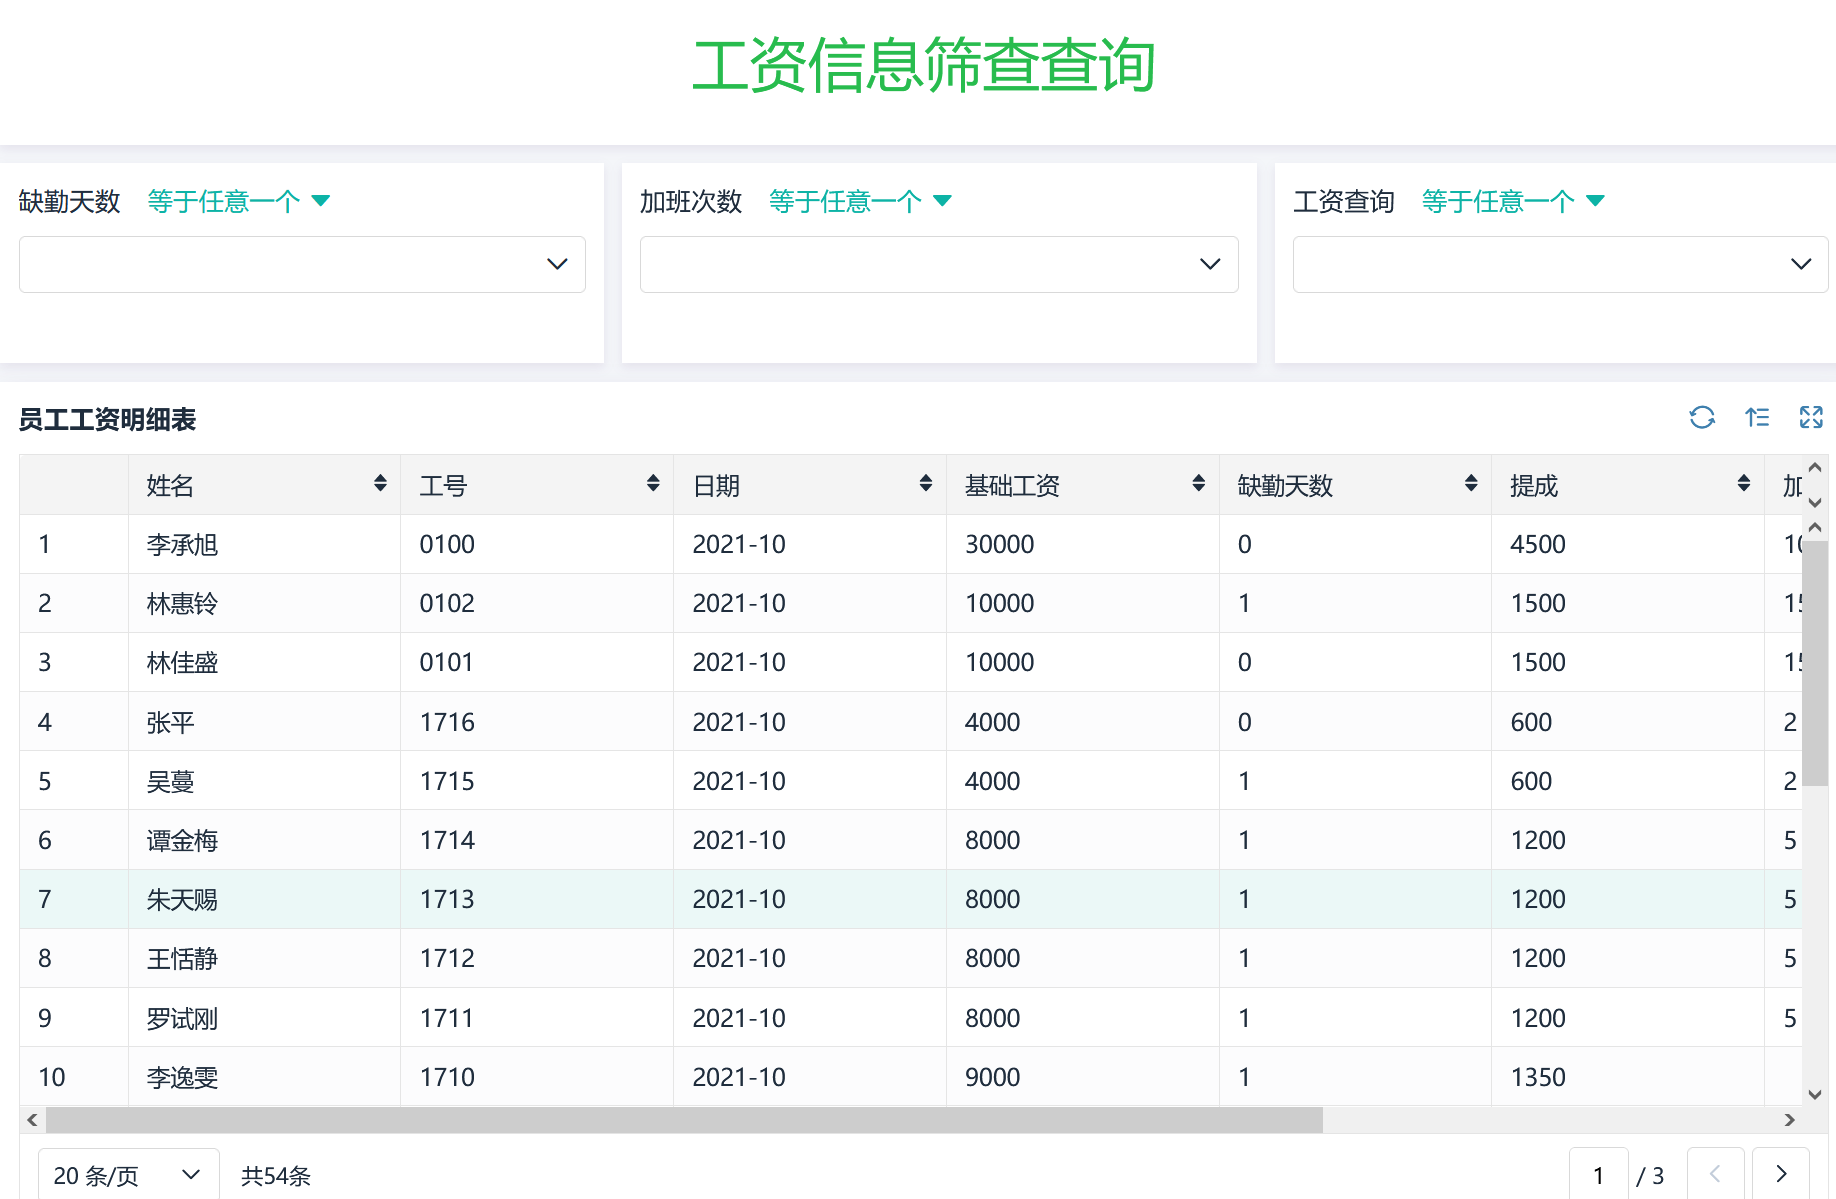Open 加班次数 condition dropdown 等于任意一个

(x=860, y=201)
